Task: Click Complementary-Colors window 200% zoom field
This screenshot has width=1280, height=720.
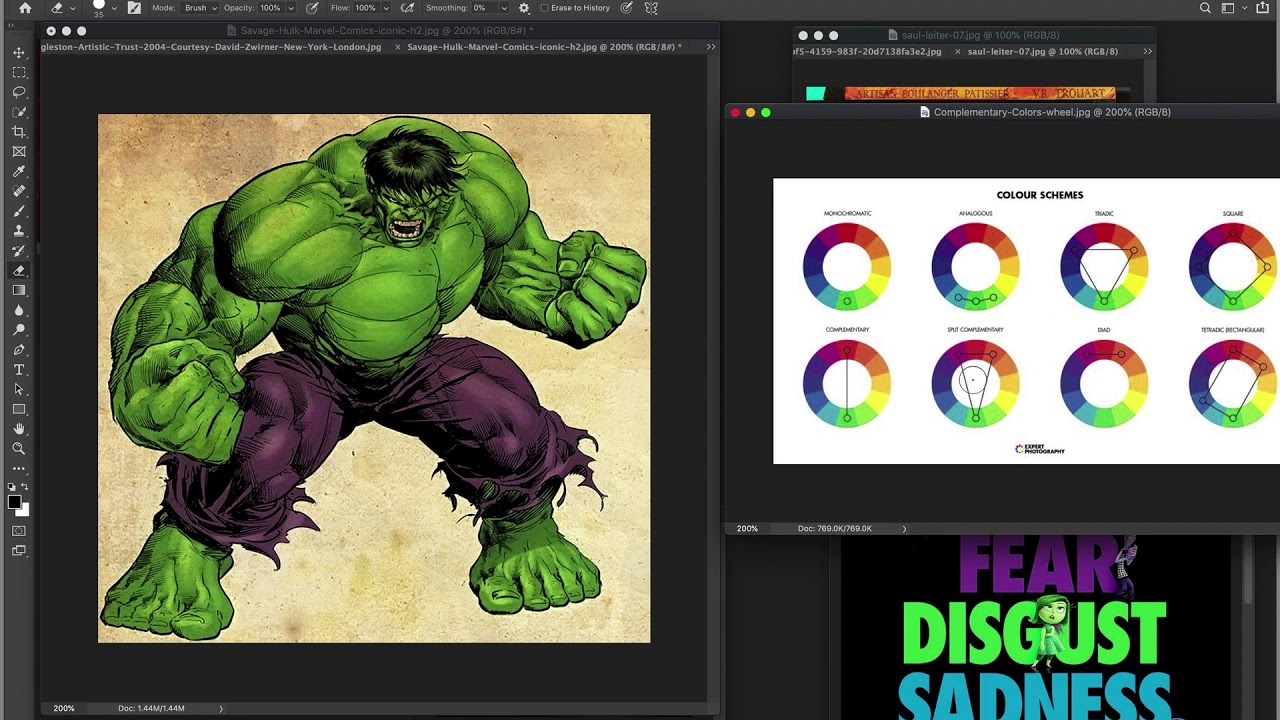Action: [747, 528]
